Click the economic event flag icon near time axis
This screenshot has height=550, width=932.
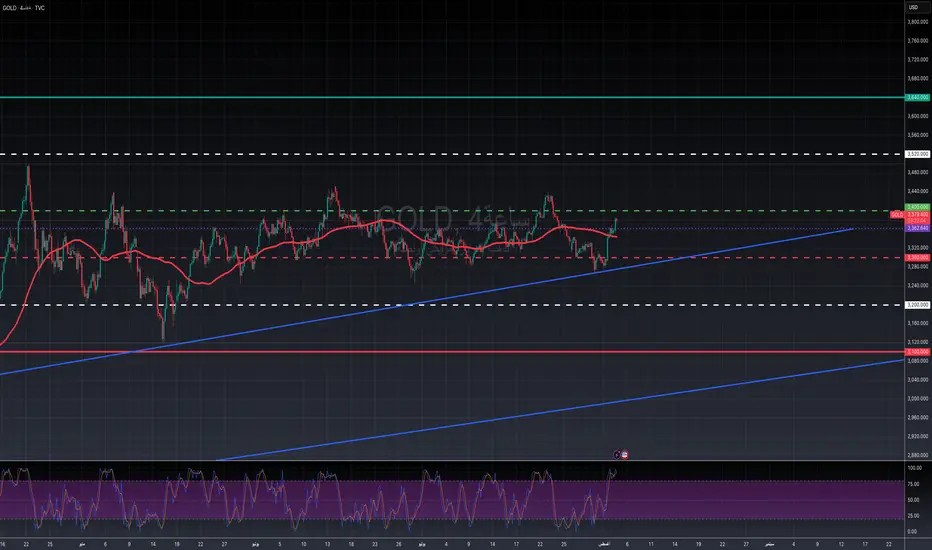click(x=625, y=454)
